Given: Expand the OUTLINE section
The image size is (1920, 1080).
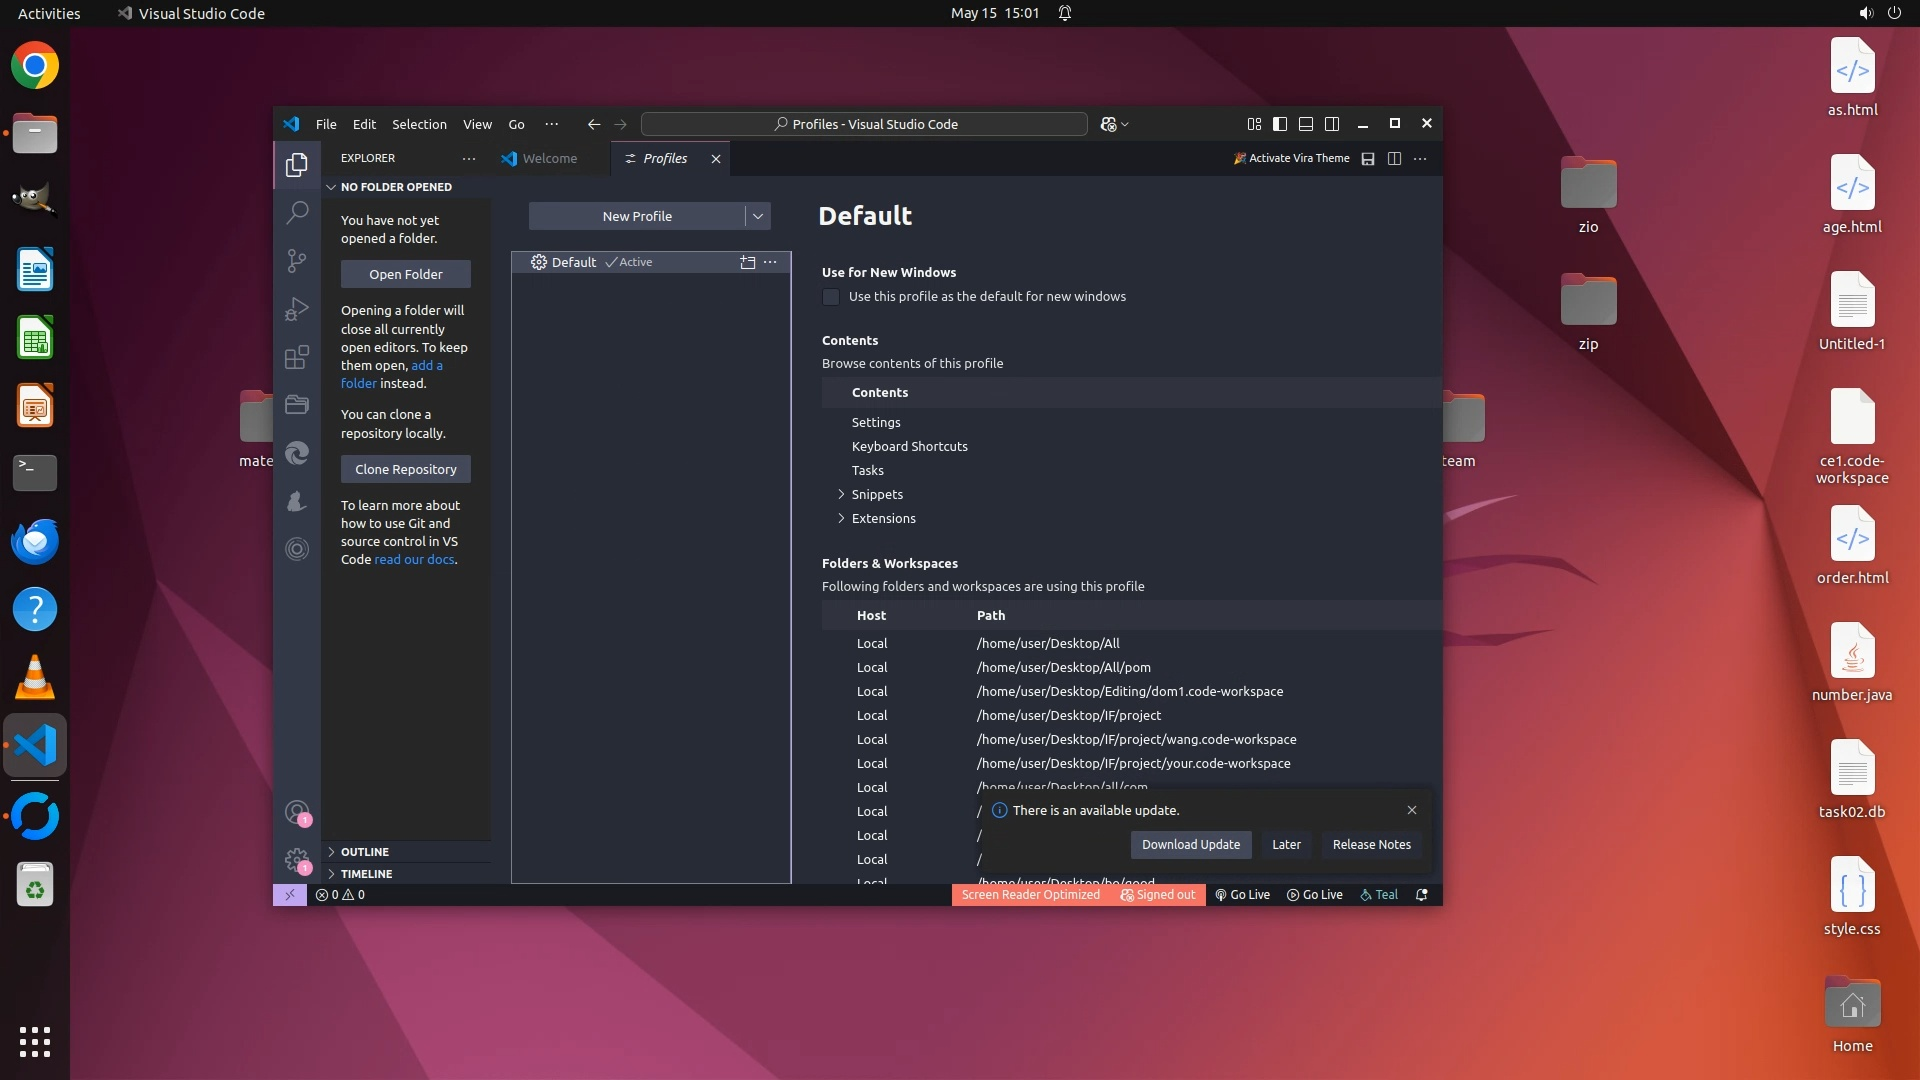Looking at the screenshot, I should [x=365, y=852].
